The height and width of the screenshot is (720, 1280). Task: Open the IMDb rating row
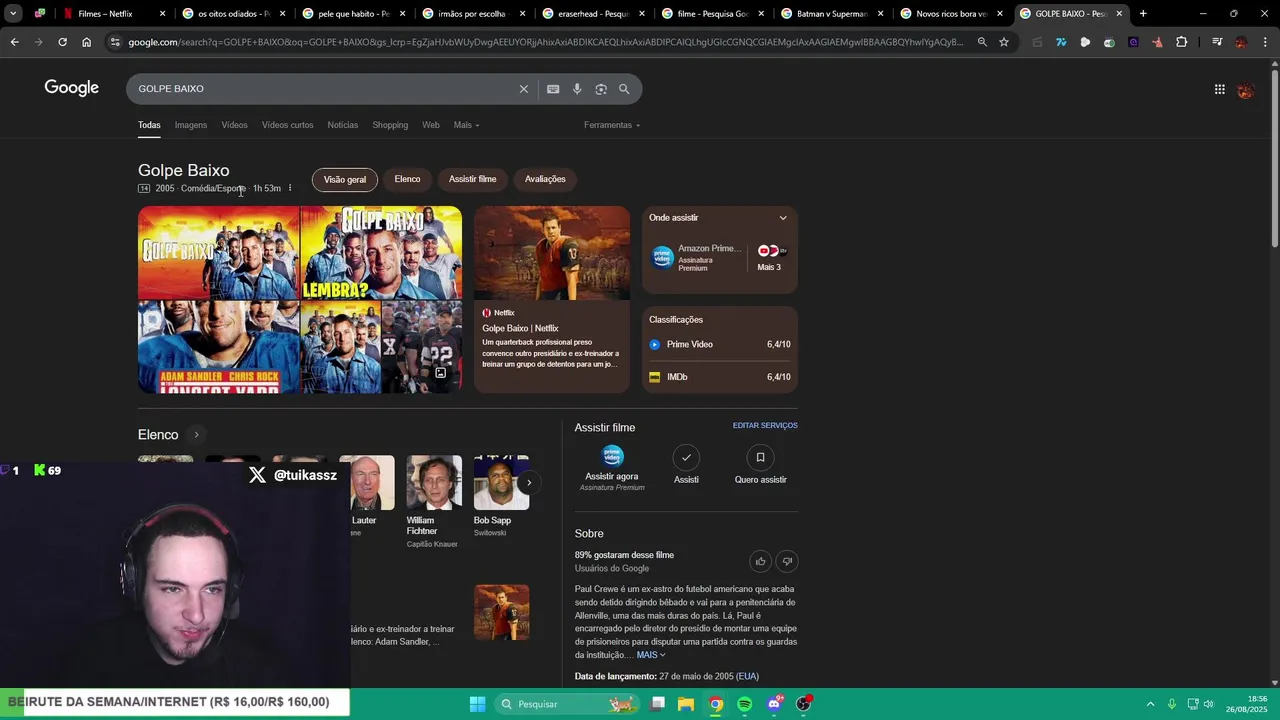coord(720,377)
